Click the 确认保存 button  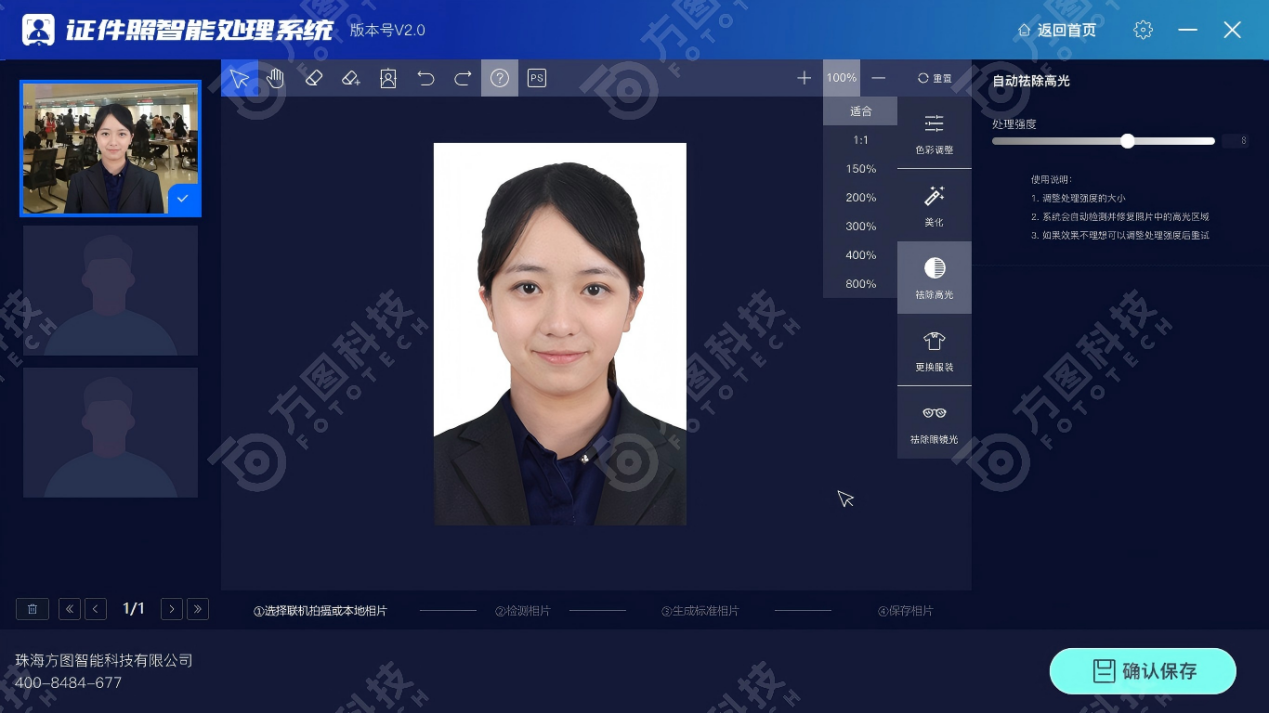pos(1143,671)
